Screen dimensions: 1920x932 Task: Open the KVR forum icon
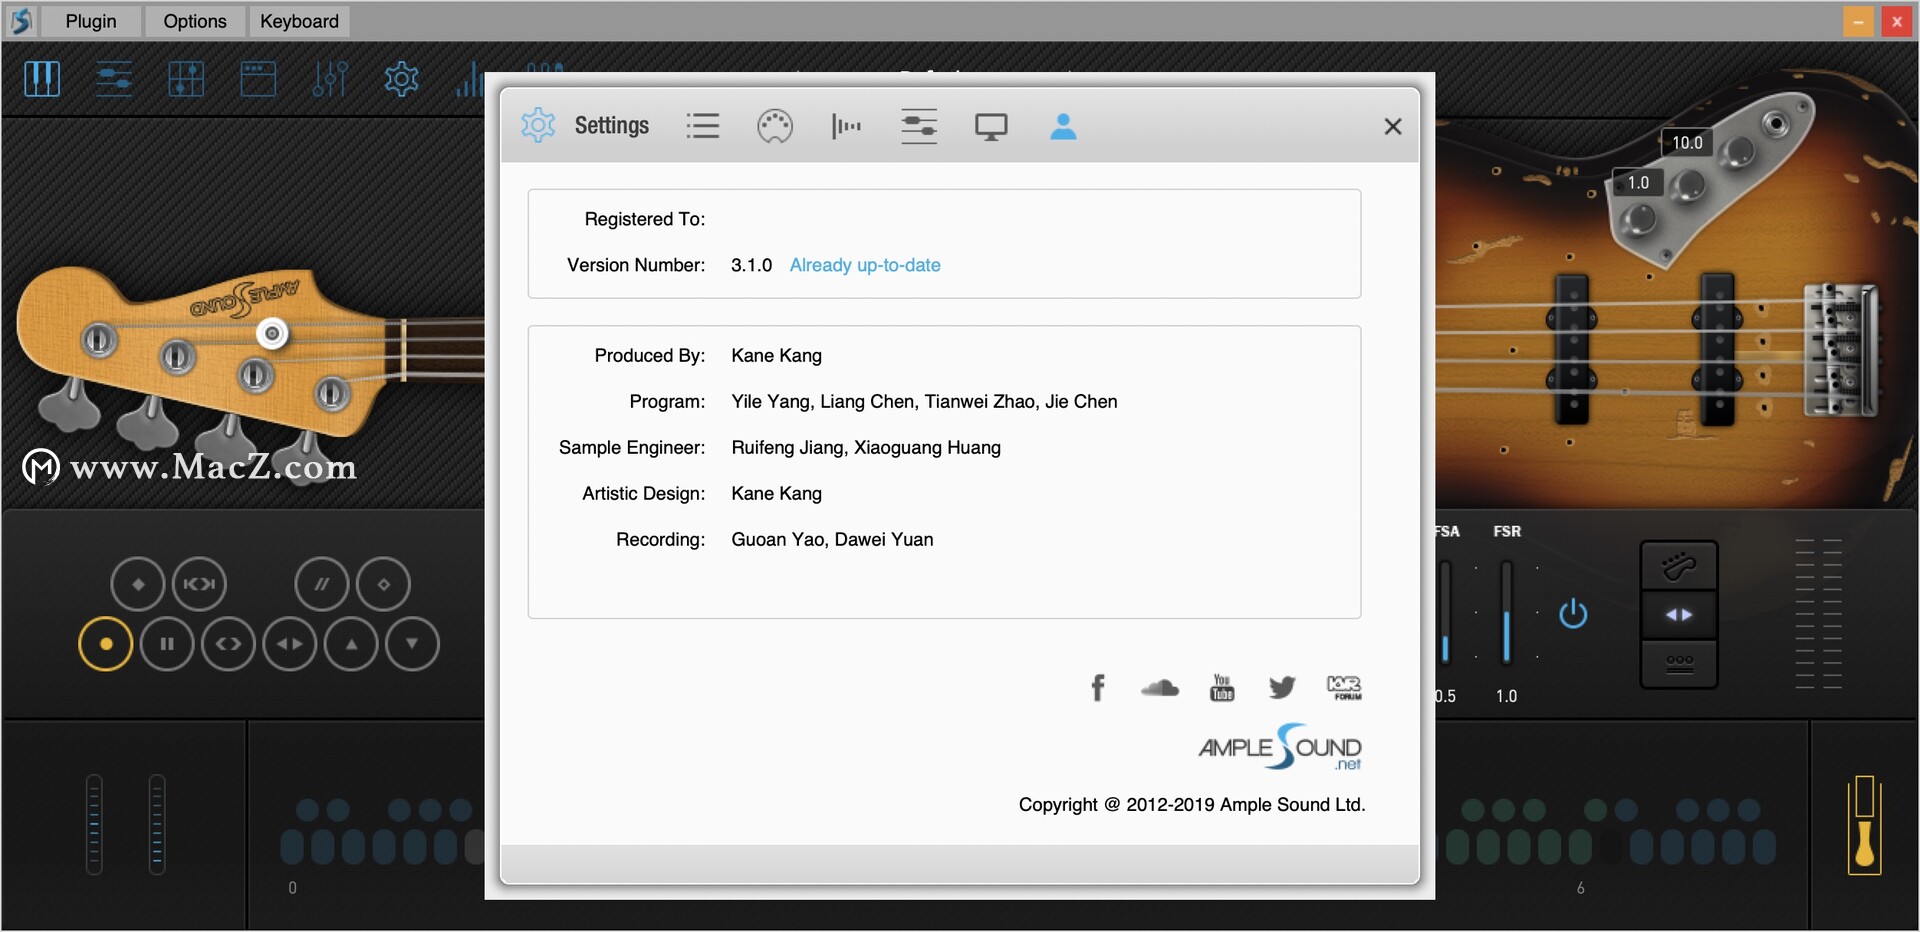coord(1344,687)
